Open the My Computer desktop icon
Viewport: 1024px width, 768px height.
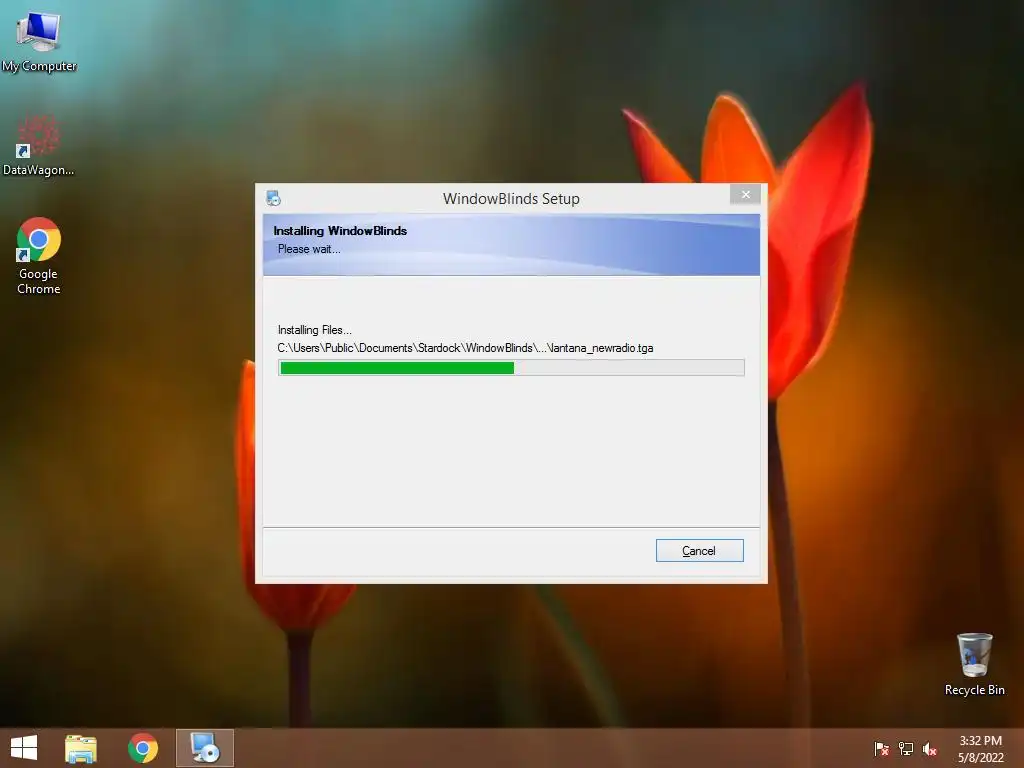39,40
